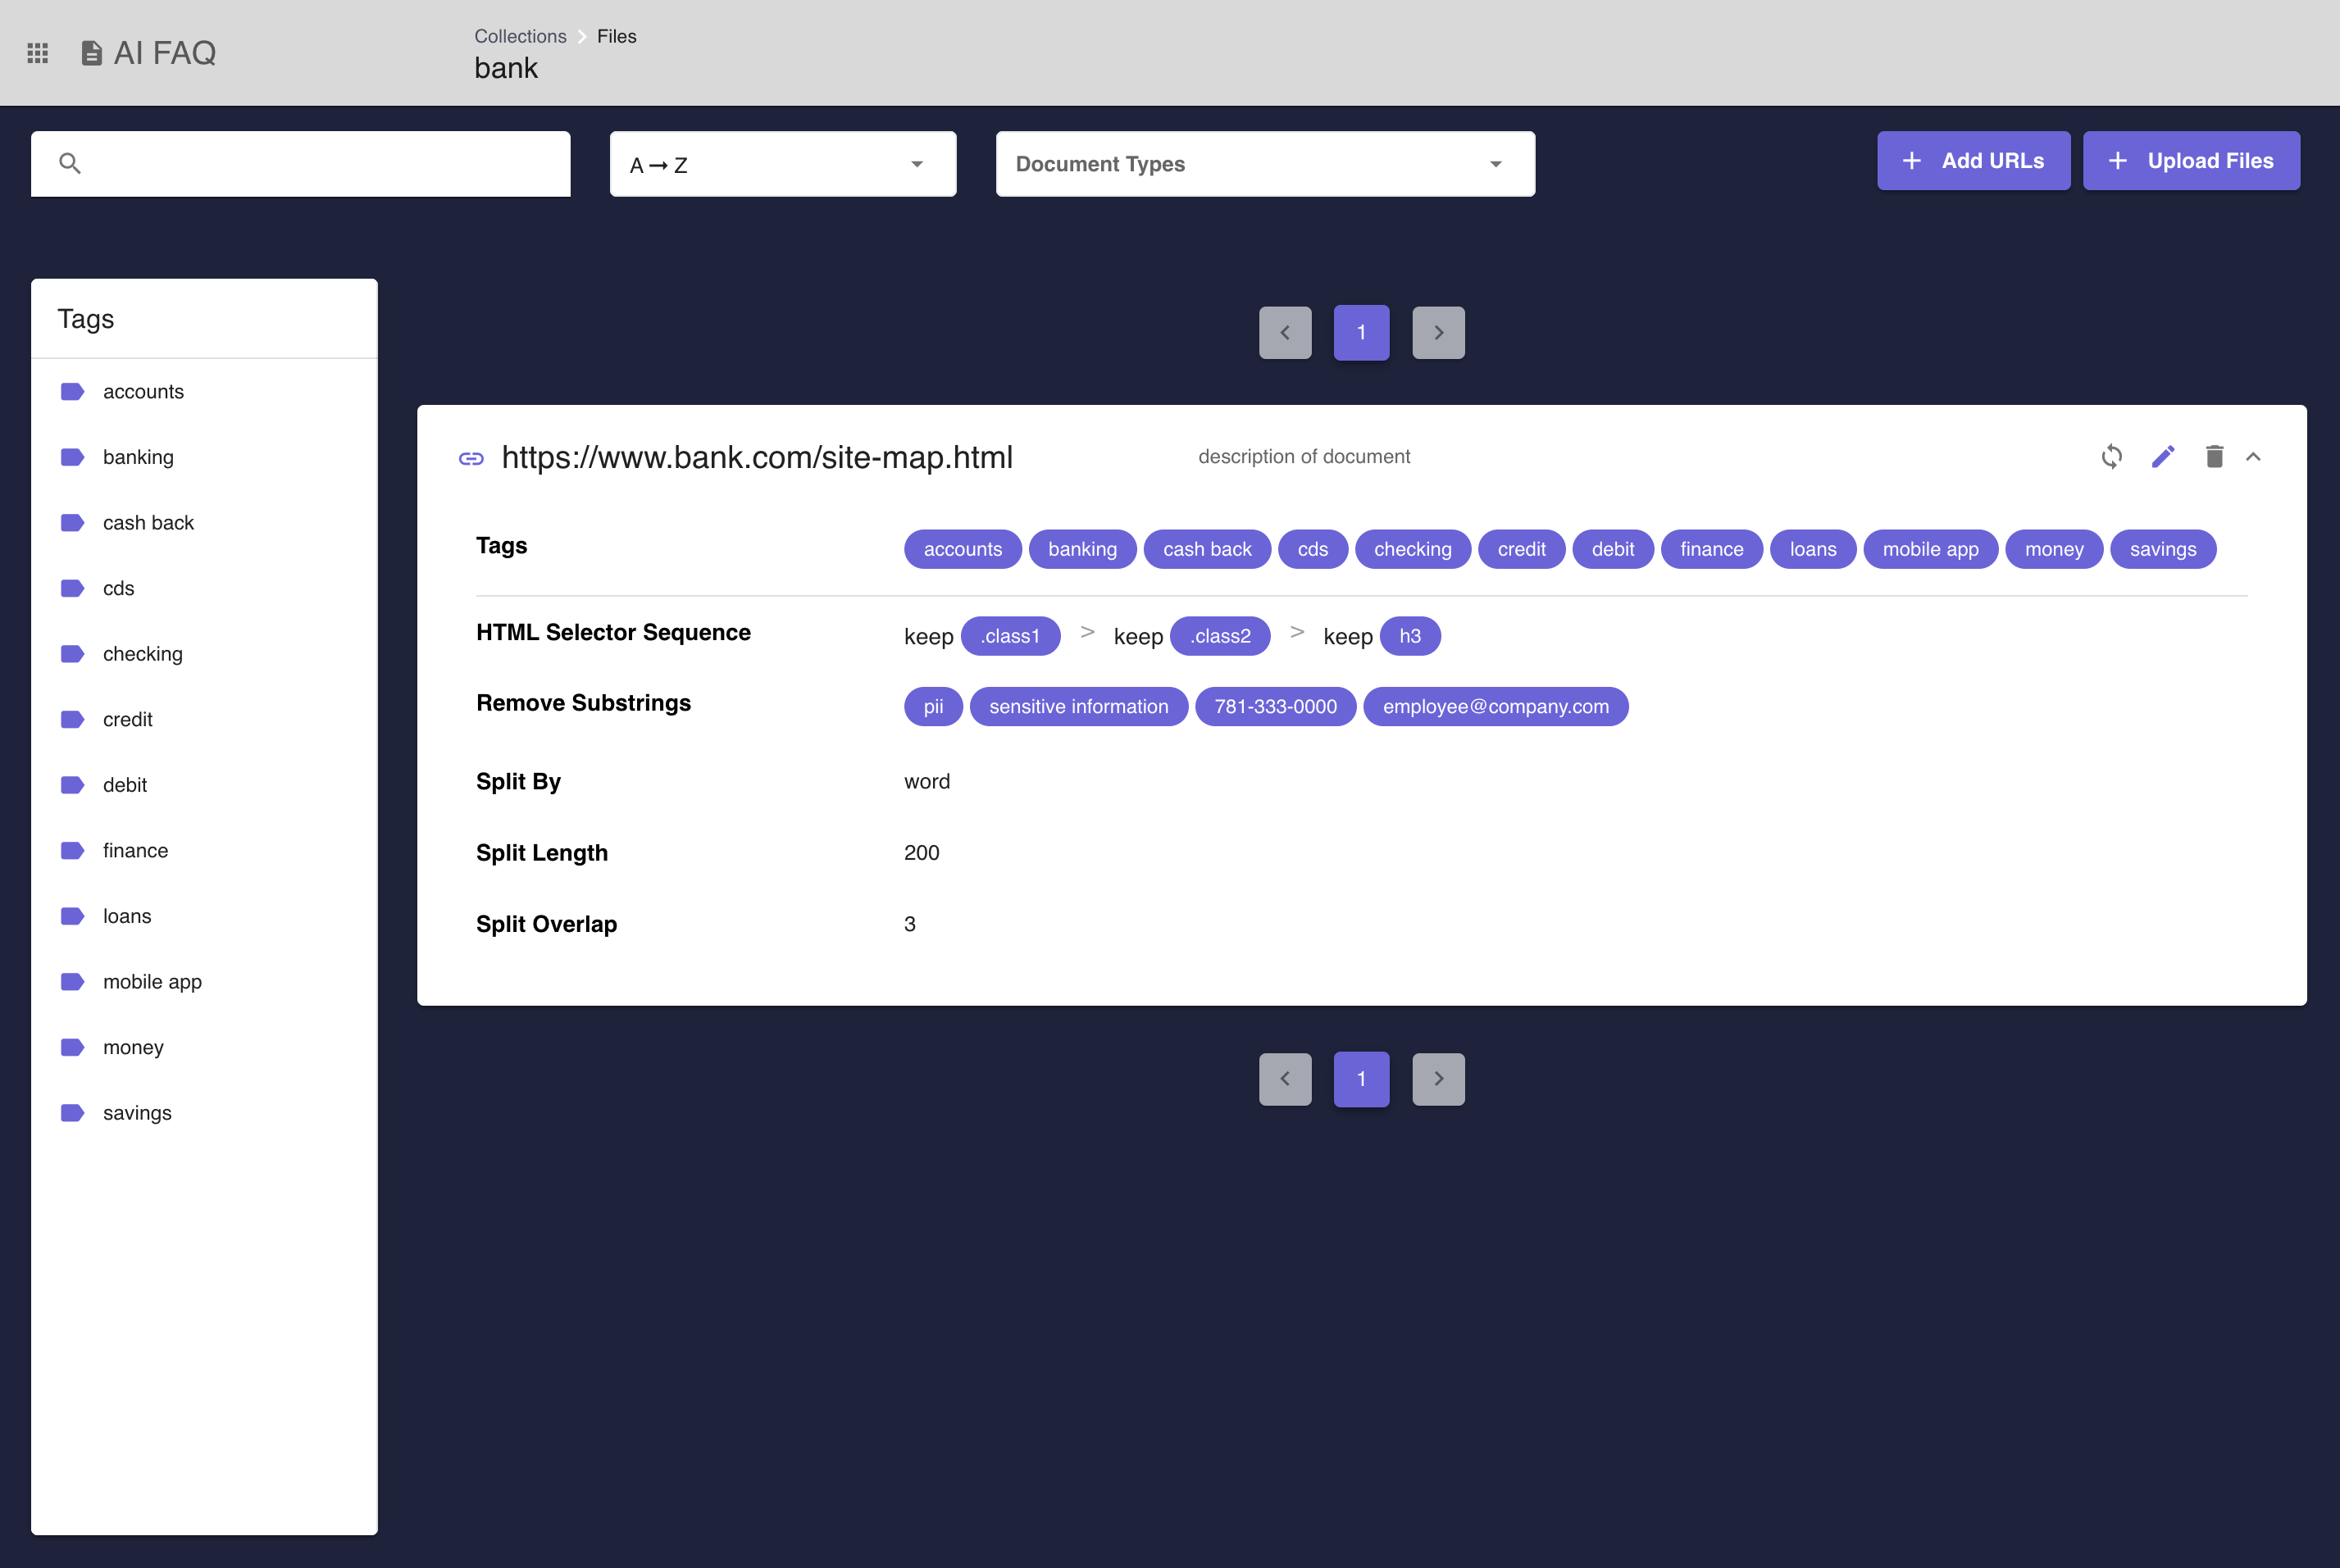2340x1568 pixels.
Task: Click the loans tag chip in document
Action: (x=1813, y=549)
